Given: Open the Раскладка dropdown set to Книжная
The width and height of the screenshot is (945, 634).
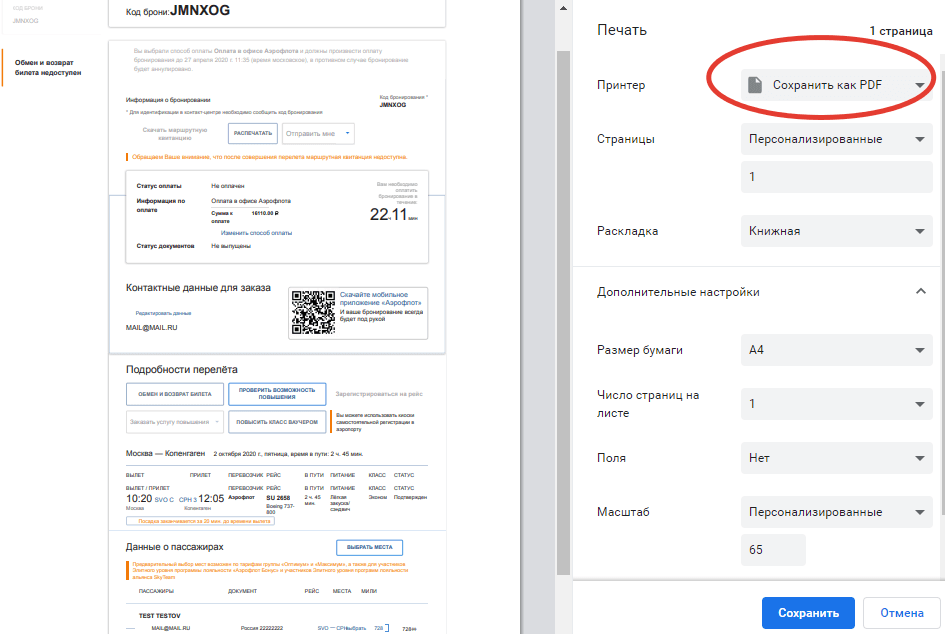Looking at the screenshot, I should point(836,231).
